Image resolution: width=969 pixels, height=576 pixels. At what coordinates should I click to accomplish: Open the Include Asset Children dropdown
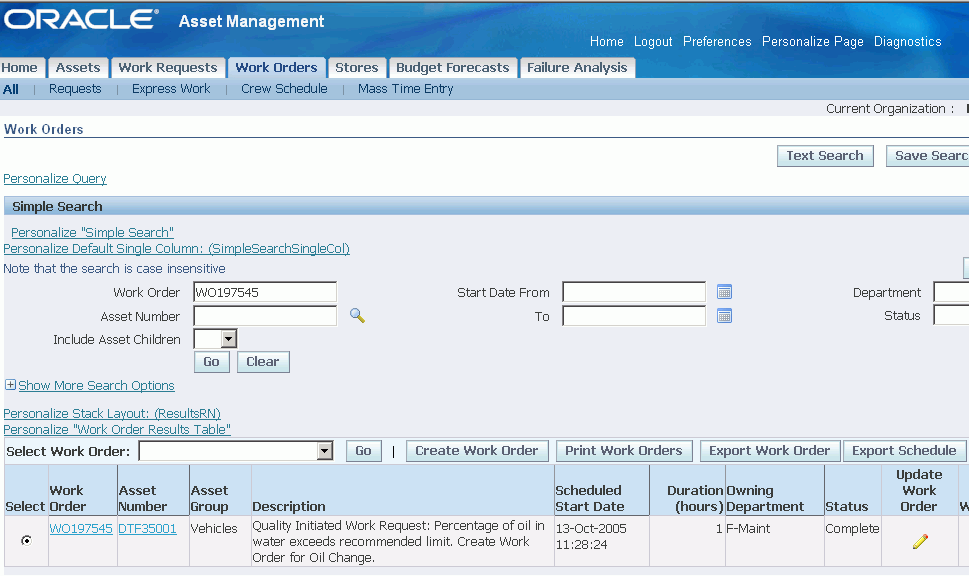(229, 339)
